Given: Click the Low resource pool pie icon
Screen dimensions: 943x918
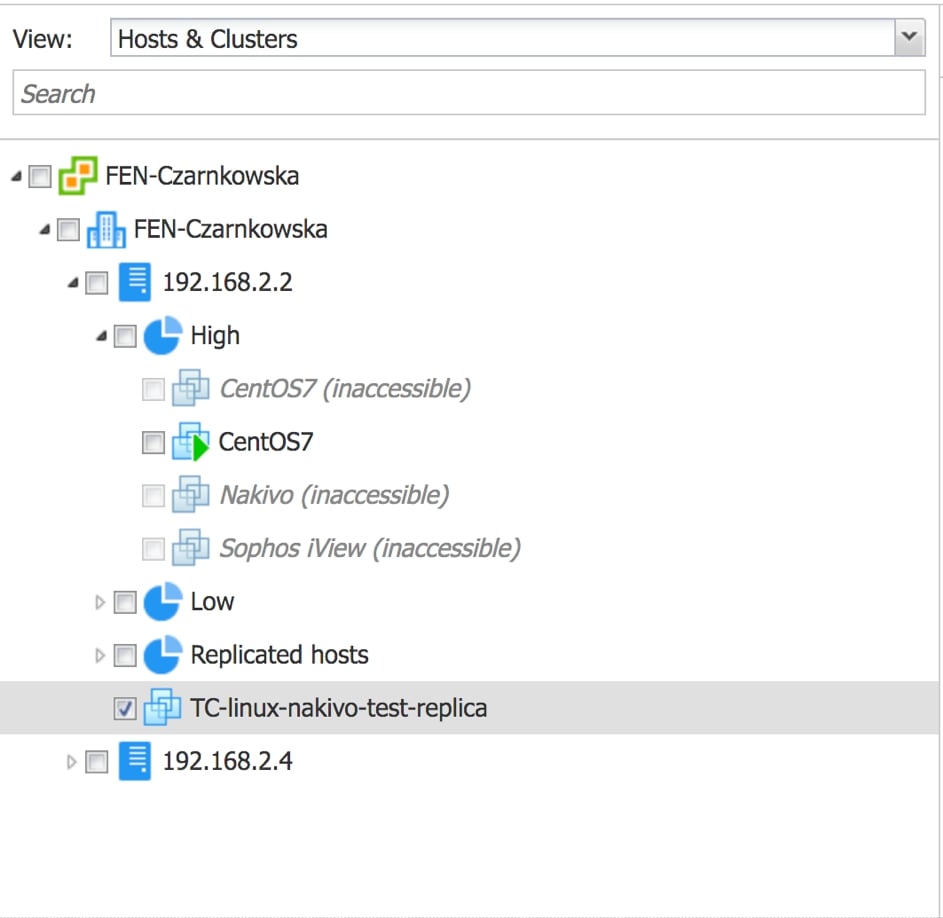Looking at the screenshot, I should [x=162, y=602].
